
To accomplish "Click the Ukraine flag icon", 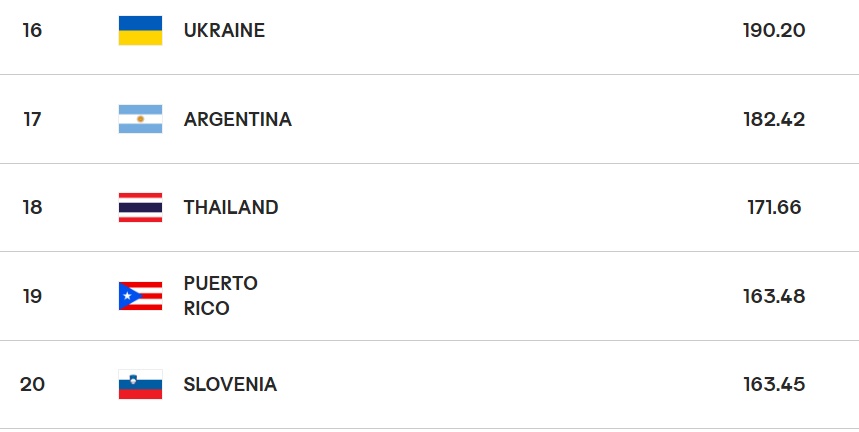I will pos(140,31).
